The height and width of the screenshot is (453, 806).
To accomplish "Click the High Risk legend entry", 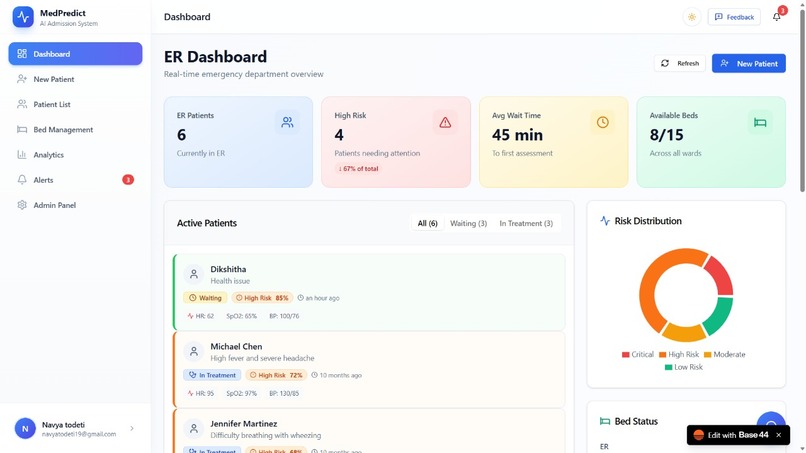I will click(679, 354).
